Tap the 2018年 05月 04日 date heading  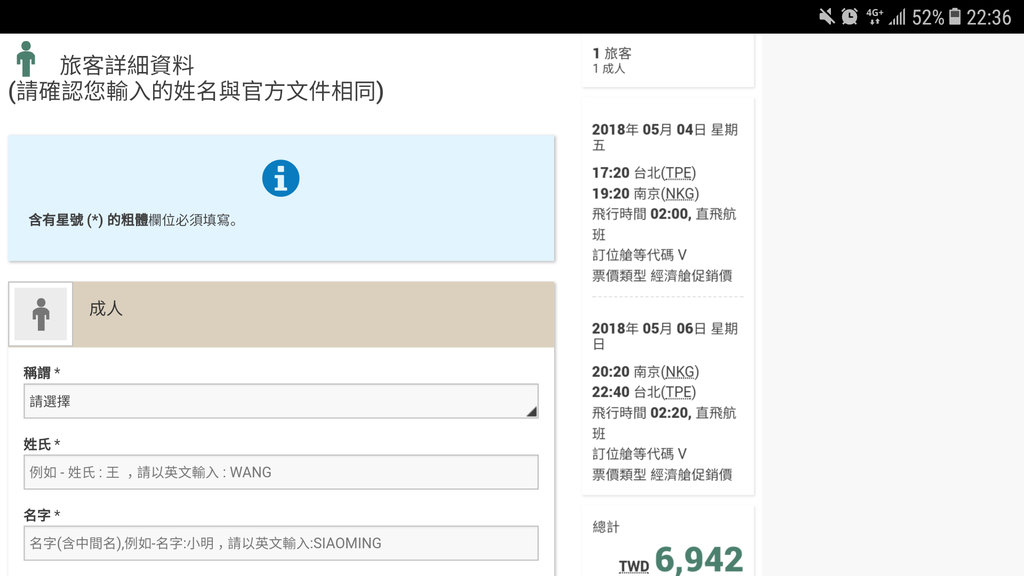[665, 137]
